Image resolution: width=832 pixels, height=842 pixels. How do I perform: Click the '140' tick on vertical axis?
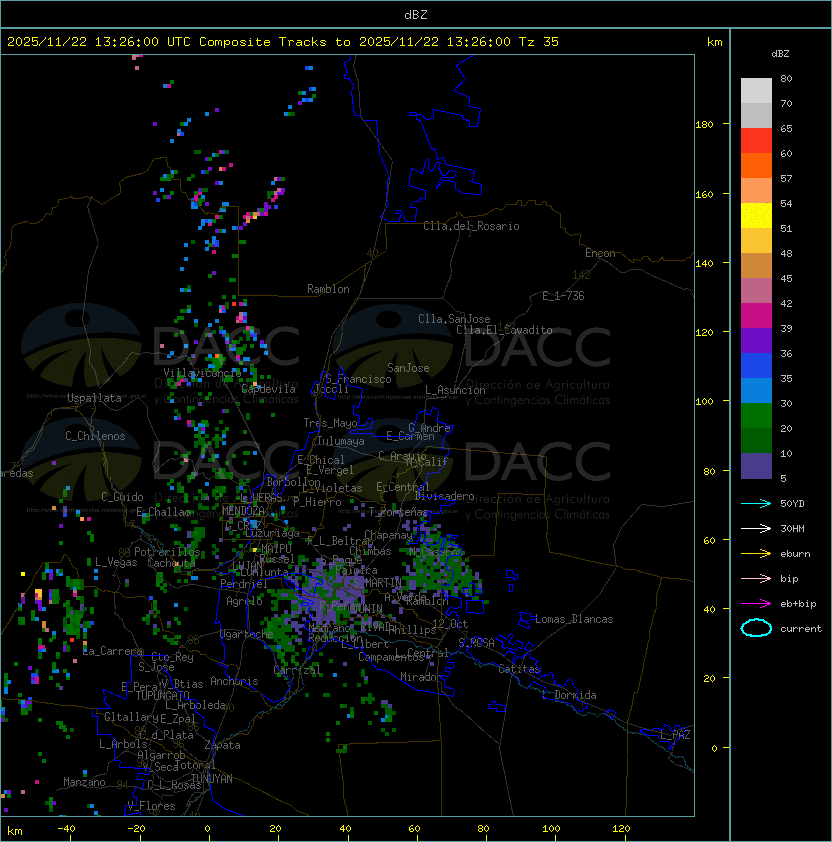click(704, 263)
